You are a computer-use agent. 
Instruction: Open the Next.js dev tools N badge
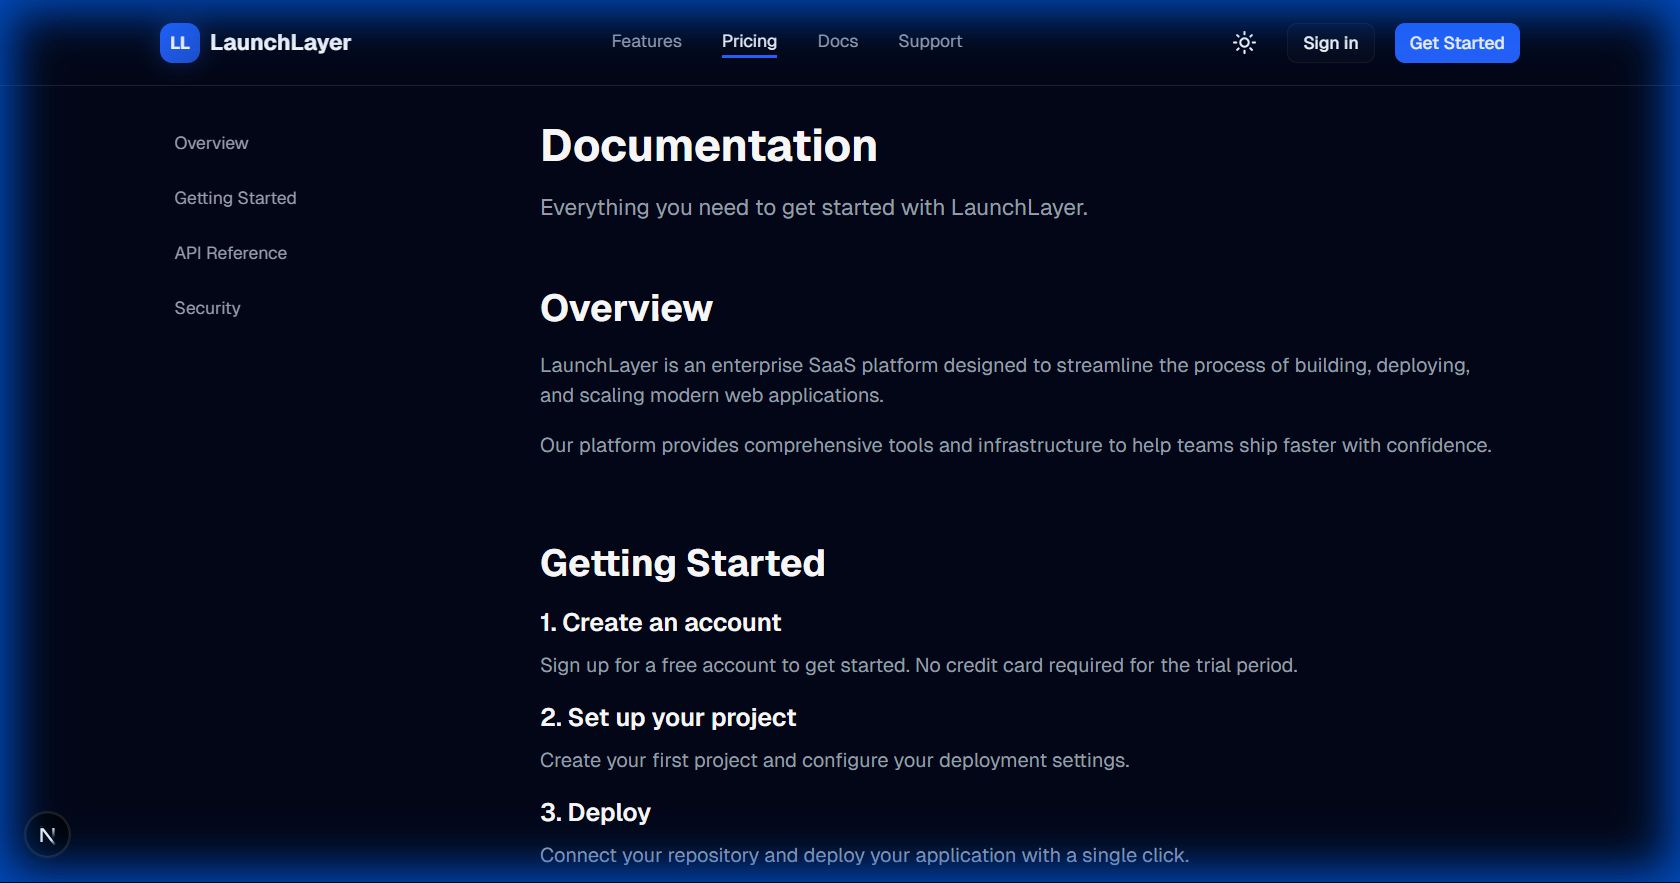(47, 835)
